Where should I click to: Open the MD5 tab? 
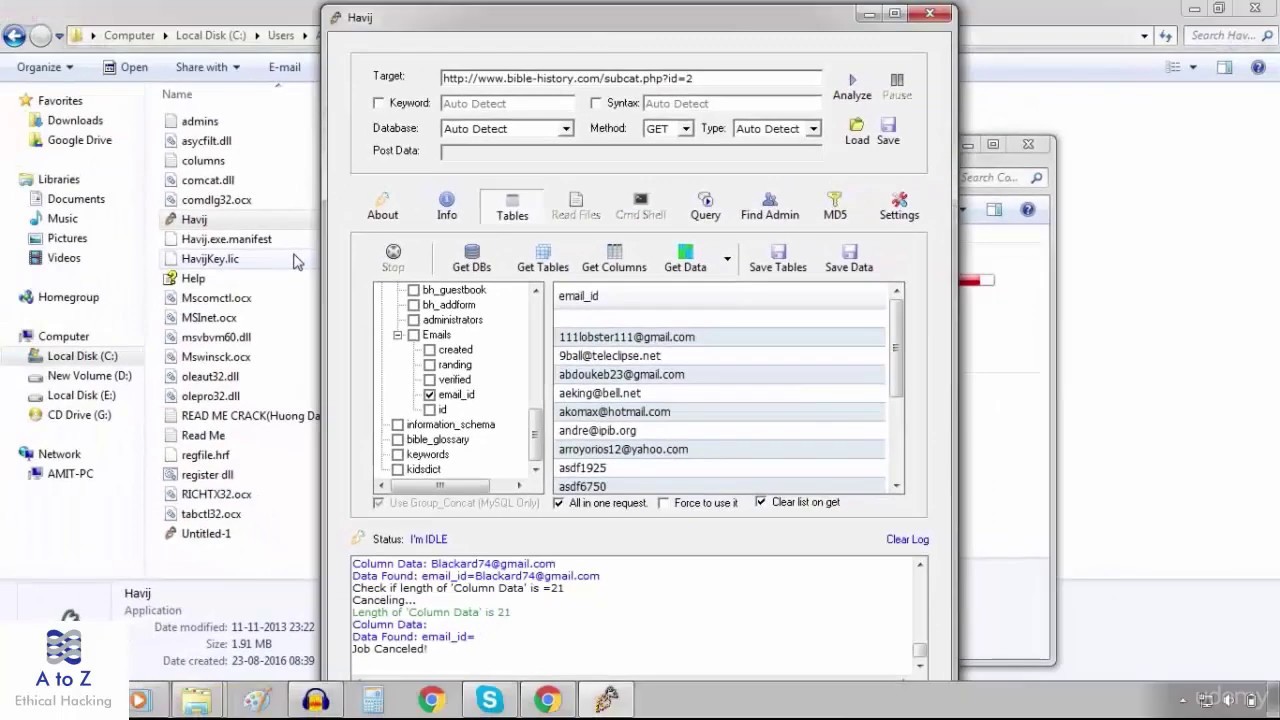coord(835,206)
